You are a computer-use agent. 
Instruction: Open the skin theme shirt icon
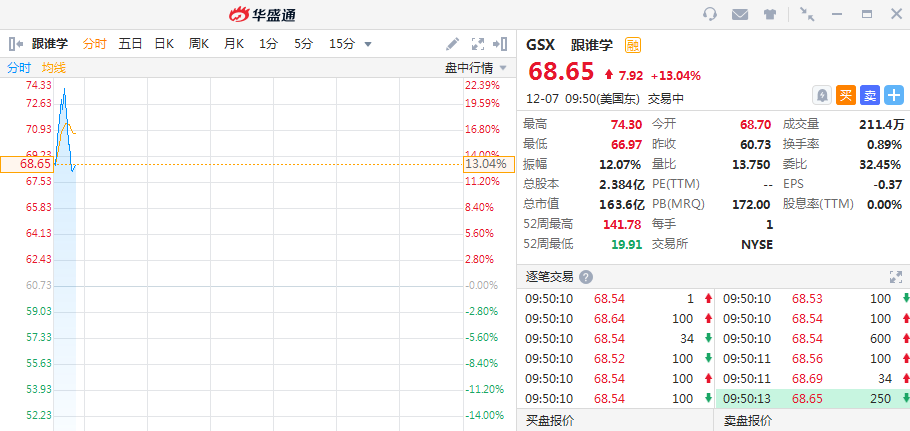tap(770, 14)
